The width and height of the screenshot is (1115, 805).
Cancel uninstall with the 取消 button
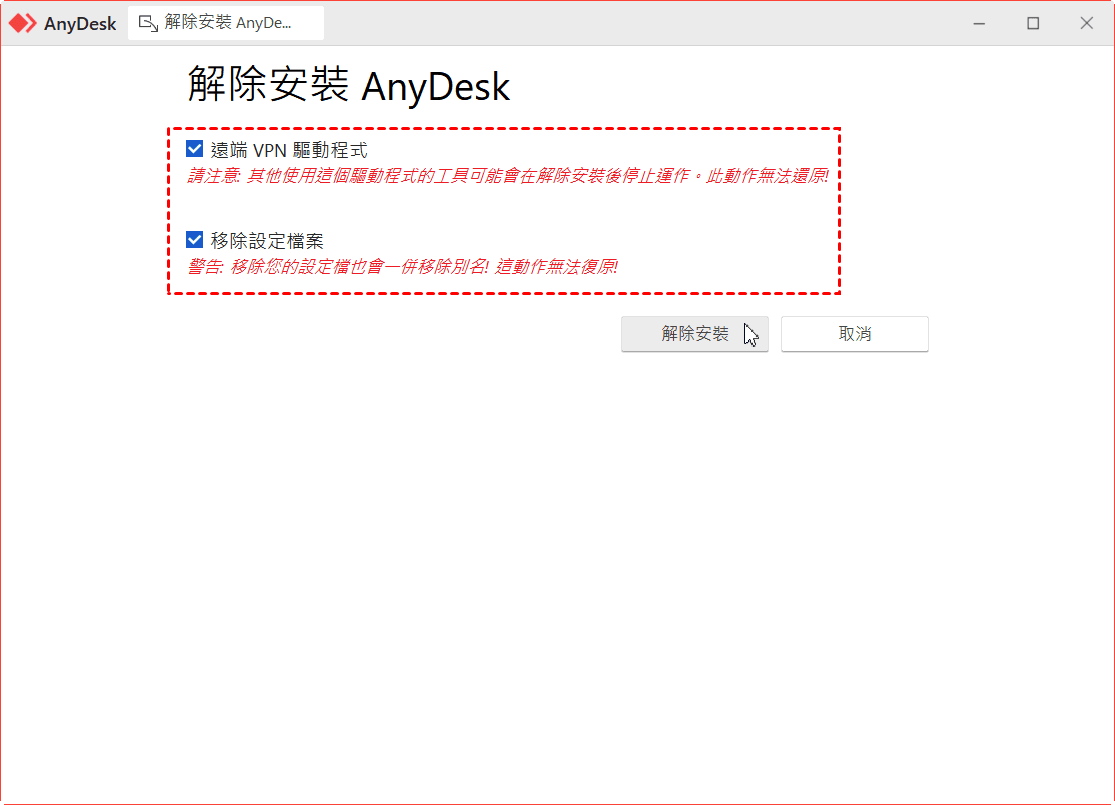855,334
